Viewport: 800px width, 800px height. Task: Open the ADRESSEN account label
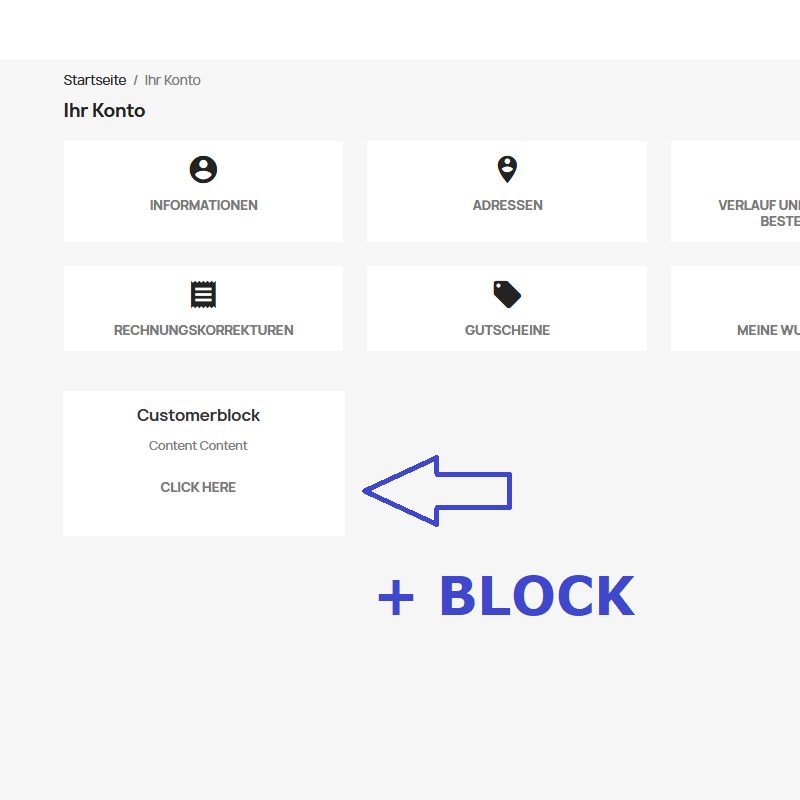508,205
